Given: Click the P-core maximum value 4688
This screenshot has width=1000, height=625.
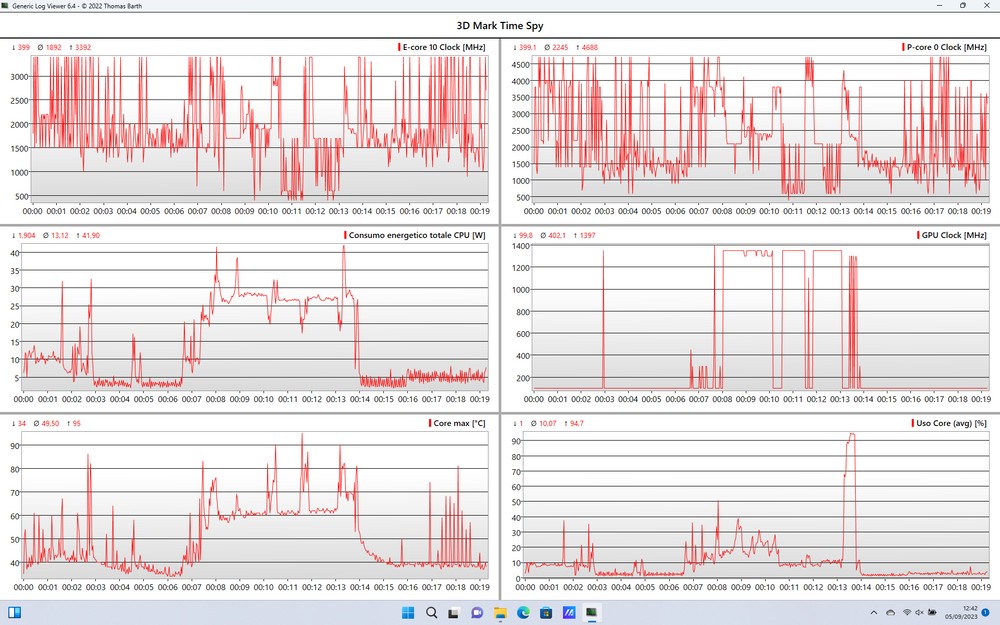Looking at the screenshot, I should 589,47.
